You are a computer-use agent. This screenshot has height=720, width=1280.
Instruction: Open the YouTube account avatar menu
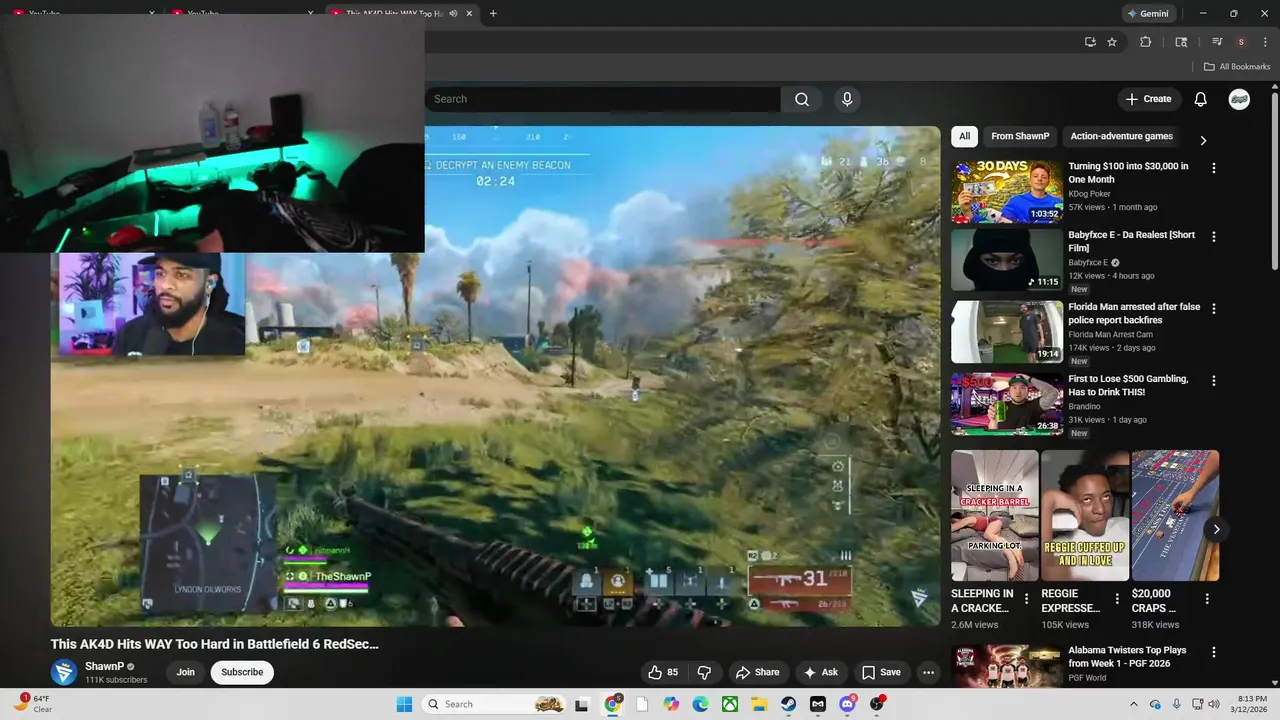(x=1239, y=99)
